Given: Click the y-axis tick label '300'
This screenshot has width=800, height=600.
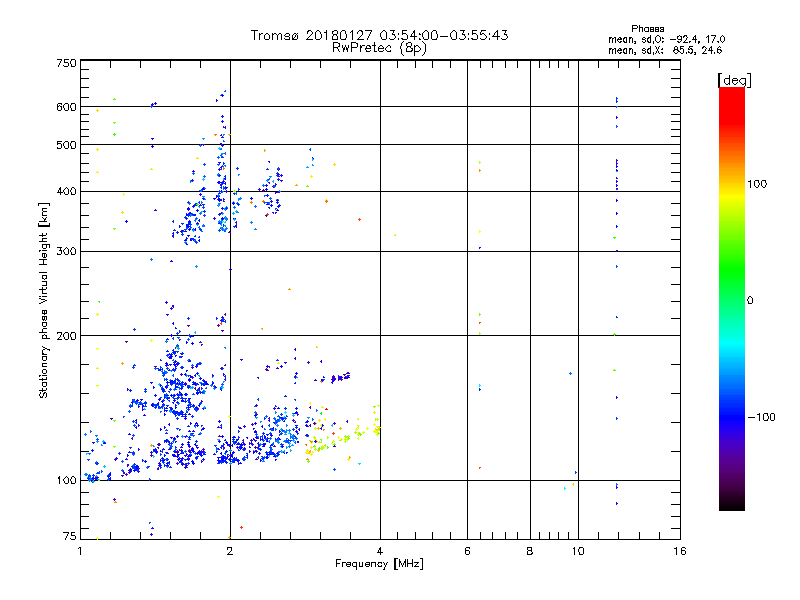Looking at the screenshot, I should (66, 252).
